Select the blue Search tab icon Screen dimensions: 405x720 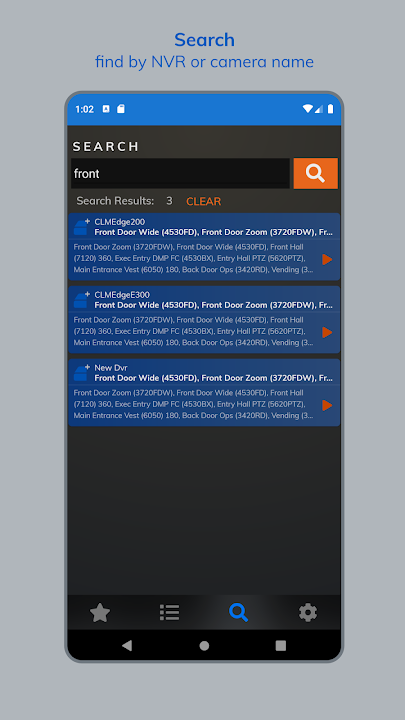[238, 613]
